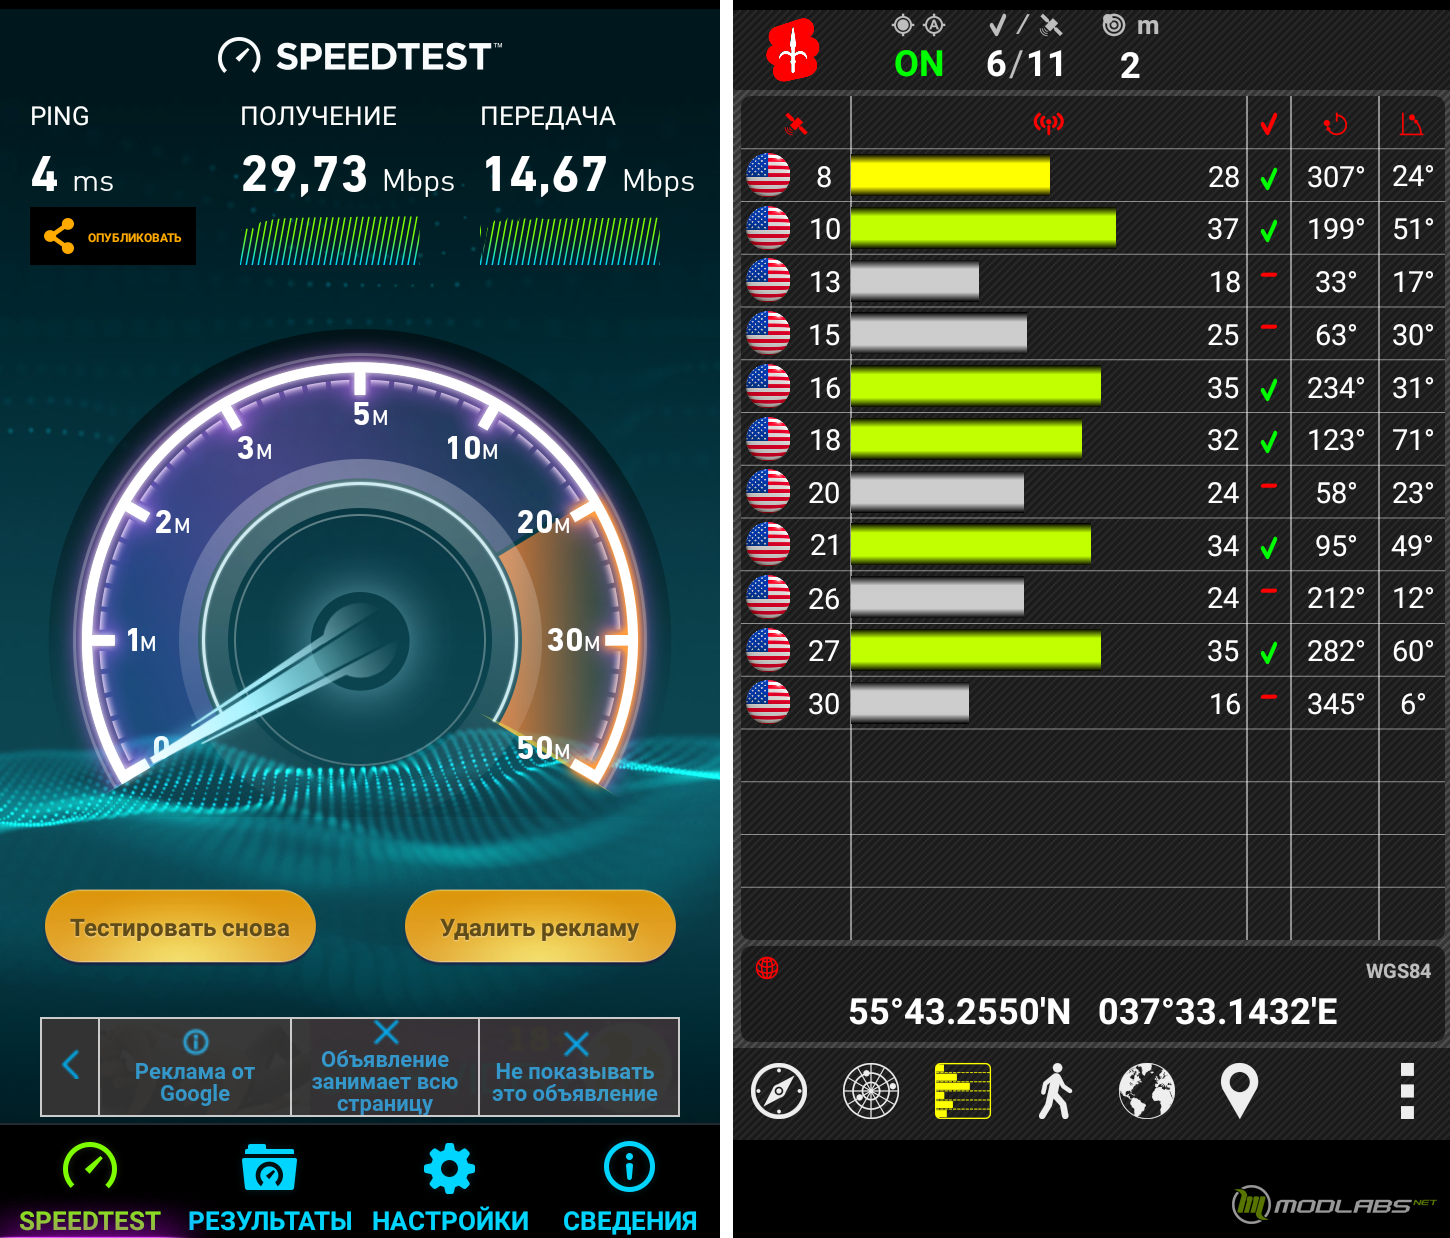1450x1238 pixels.
Task: Tap the red dash status for satellite 13
Action: pos(1269,275)
